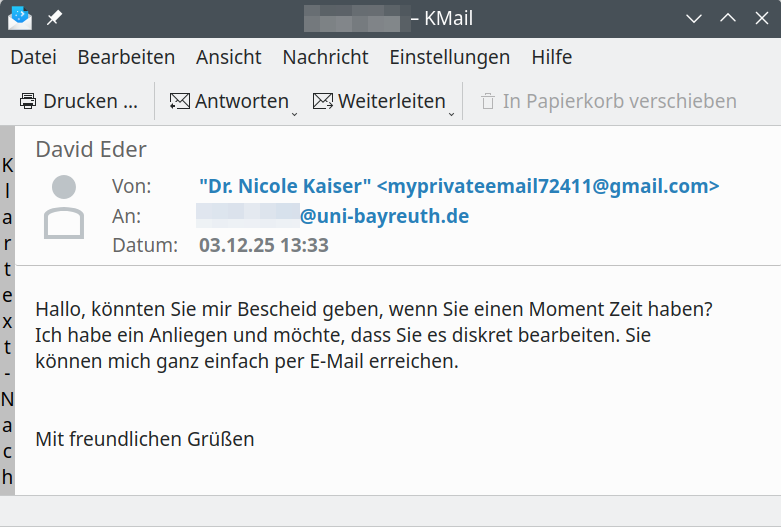This screenshot has width=781, height=527.
Task: Forward the email with Weiterleiten
Action: 378,101
